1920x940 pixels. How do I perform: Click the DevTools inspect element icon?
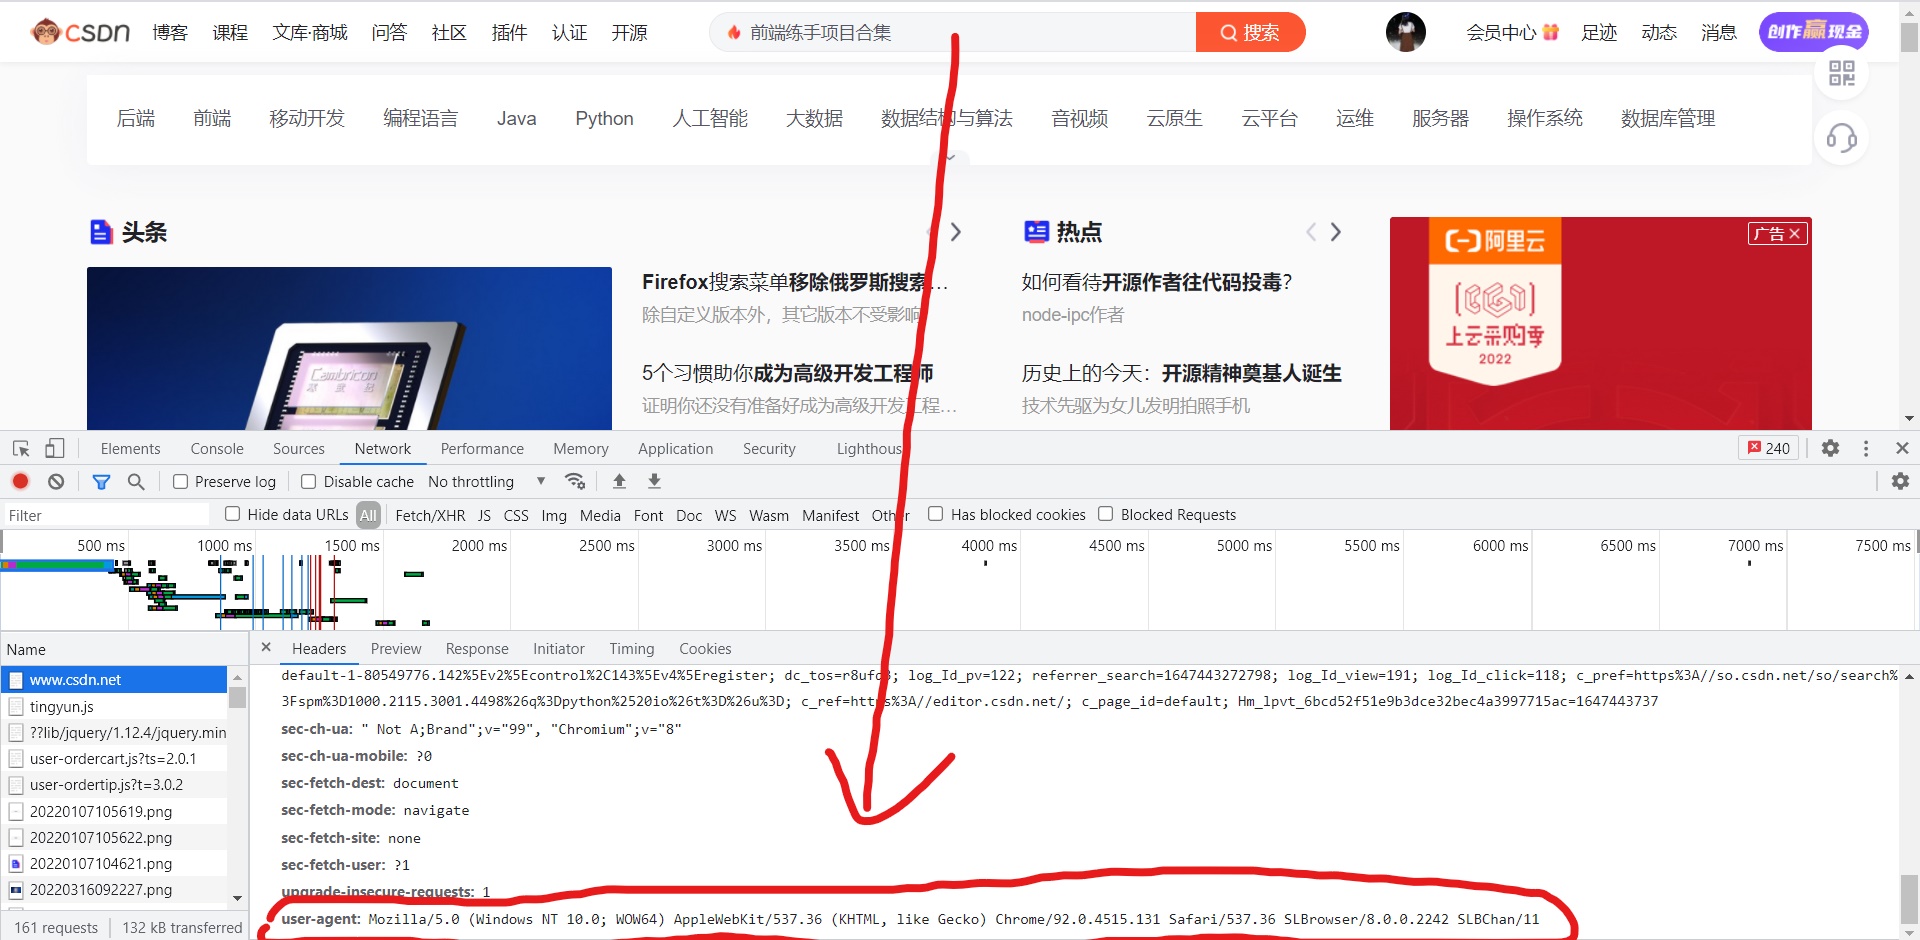click(x=21, y=449)
